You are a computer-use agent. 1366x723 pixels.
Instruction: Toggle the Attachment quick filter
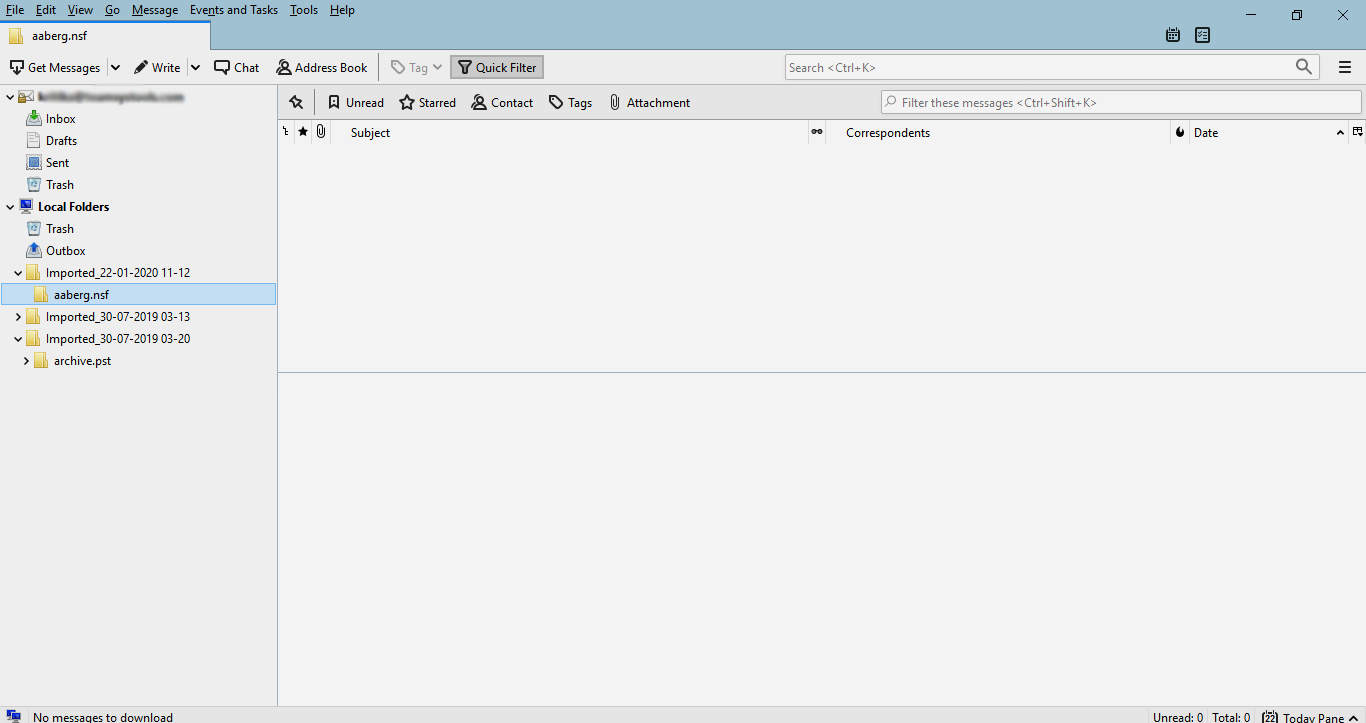(x=649, y=102)
